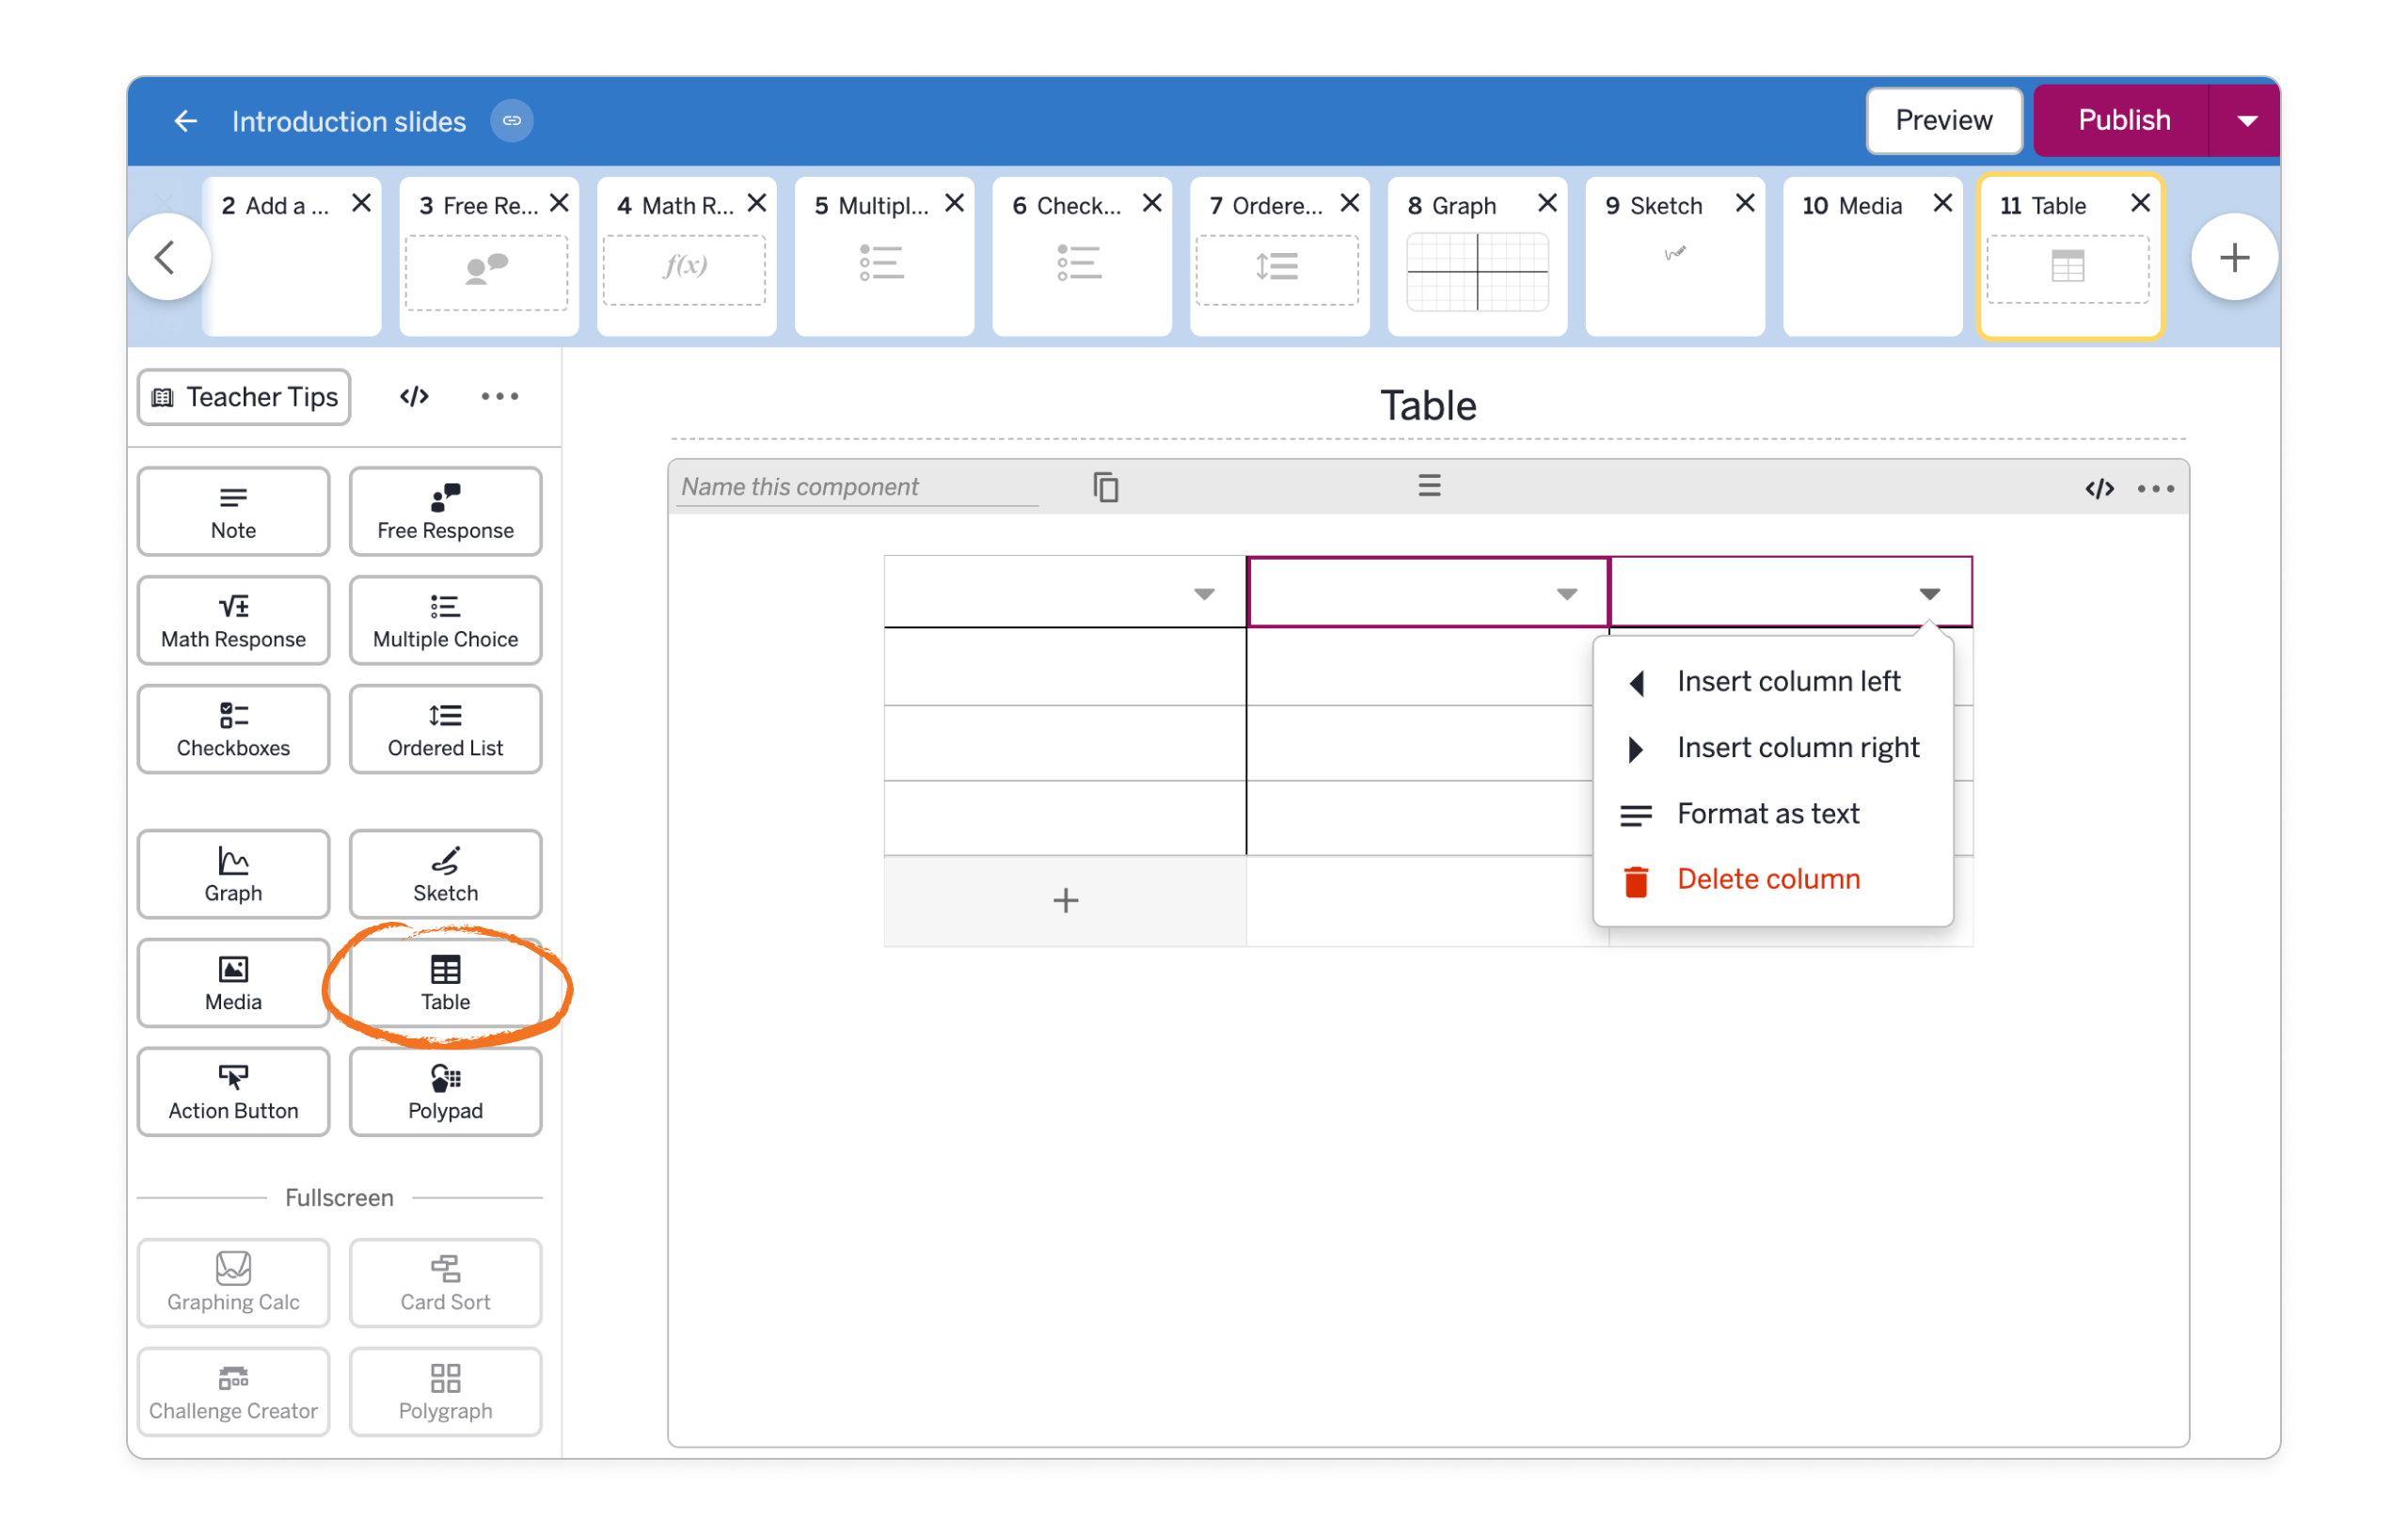
Task: Add a new table row with plus
Action: [x=1065, y=901]
